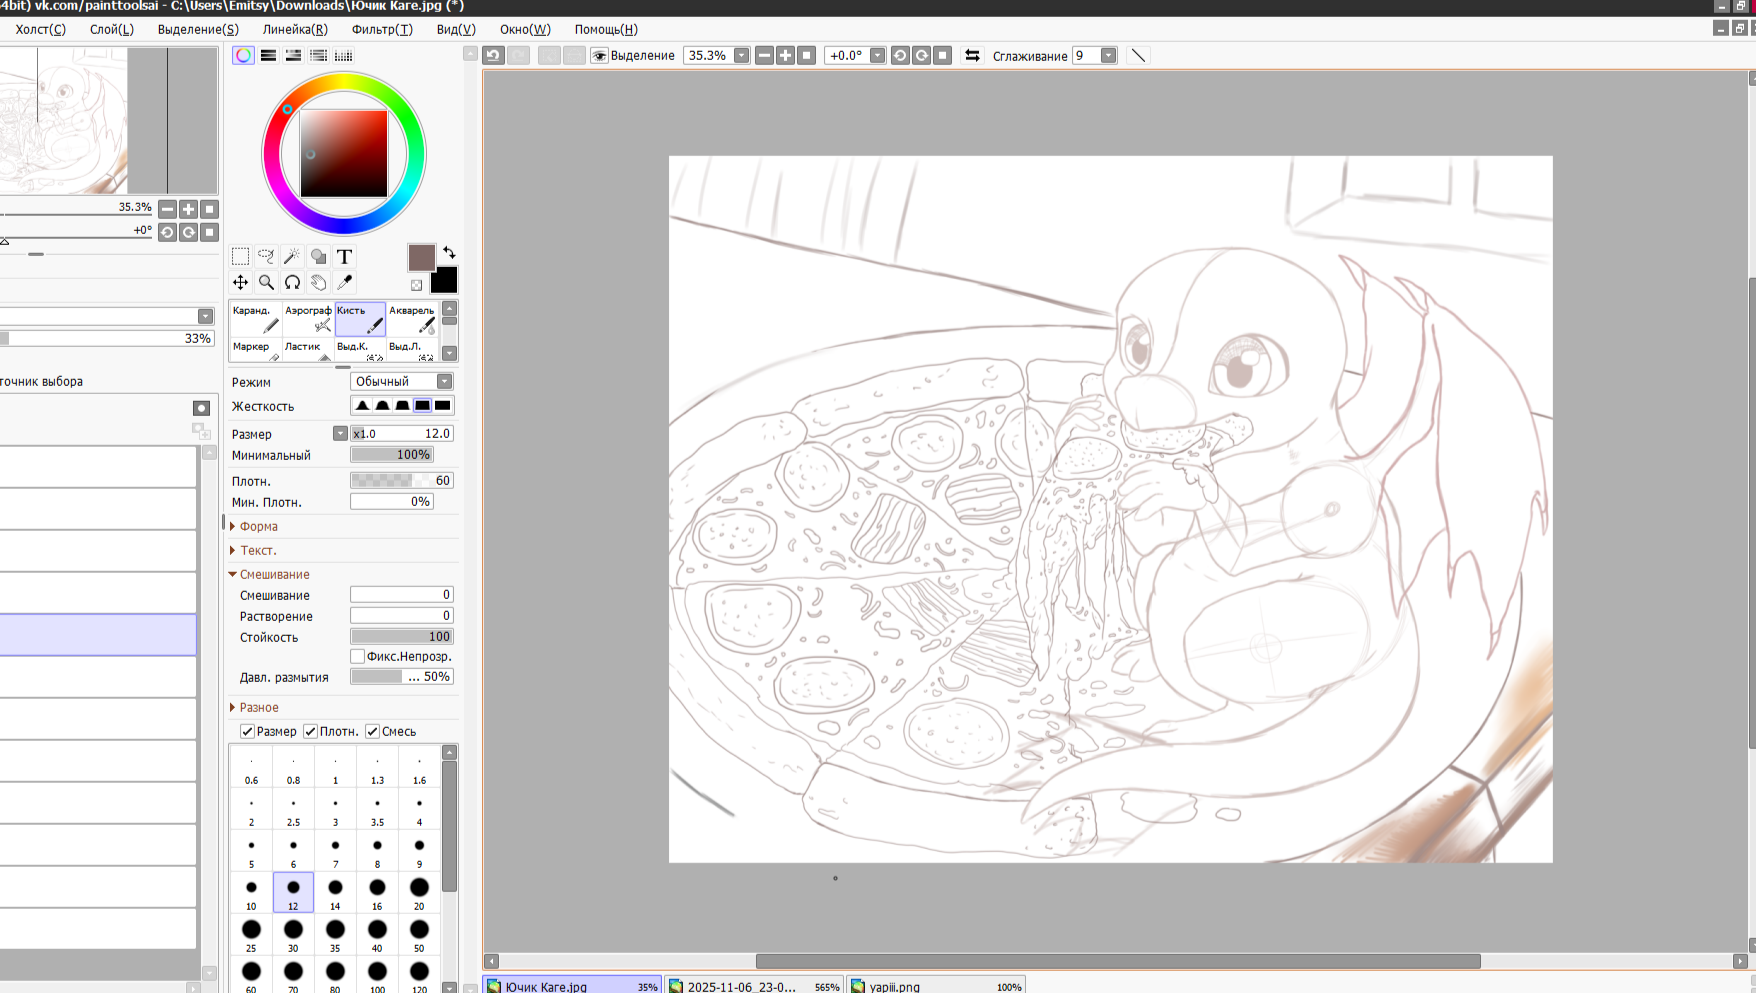1756x993 pixels.
Task: Choose the Выд.К. selection pen tool
Action: 360,349
